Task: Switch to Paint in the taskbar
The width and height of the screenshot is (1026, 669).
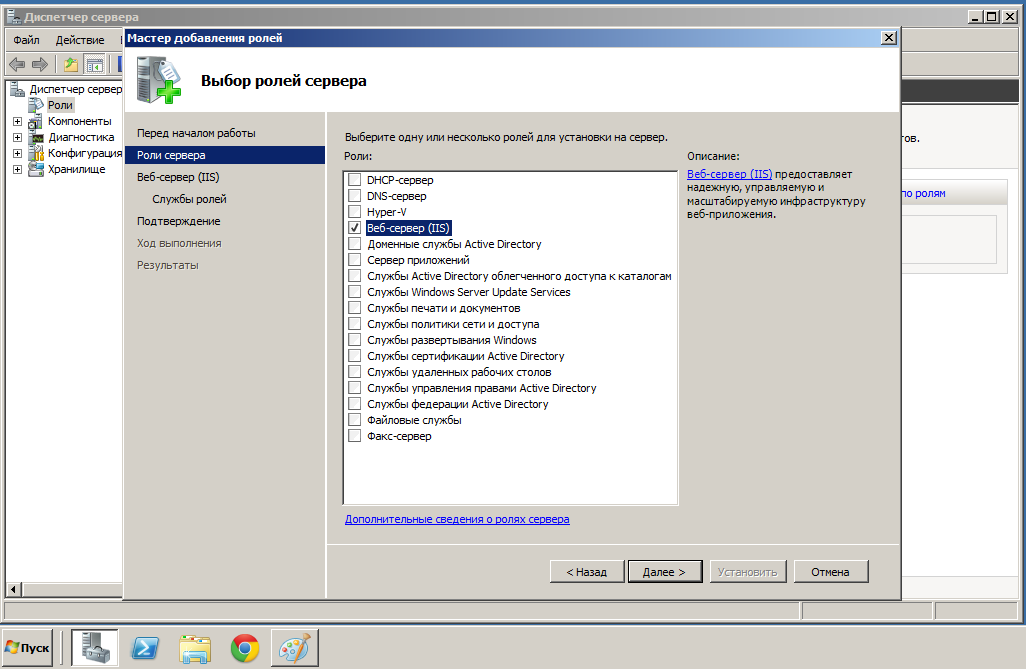Action: (294, 648)
